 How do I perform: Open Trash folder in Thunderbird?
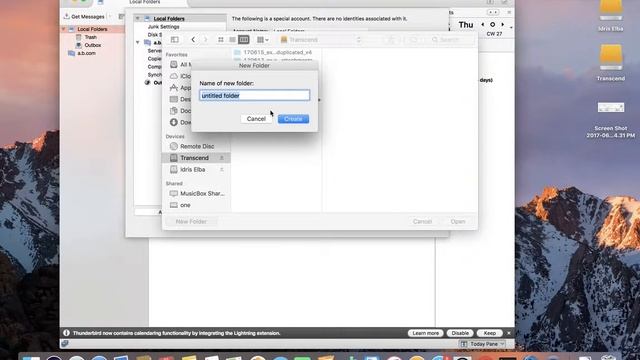click(90, 37)
